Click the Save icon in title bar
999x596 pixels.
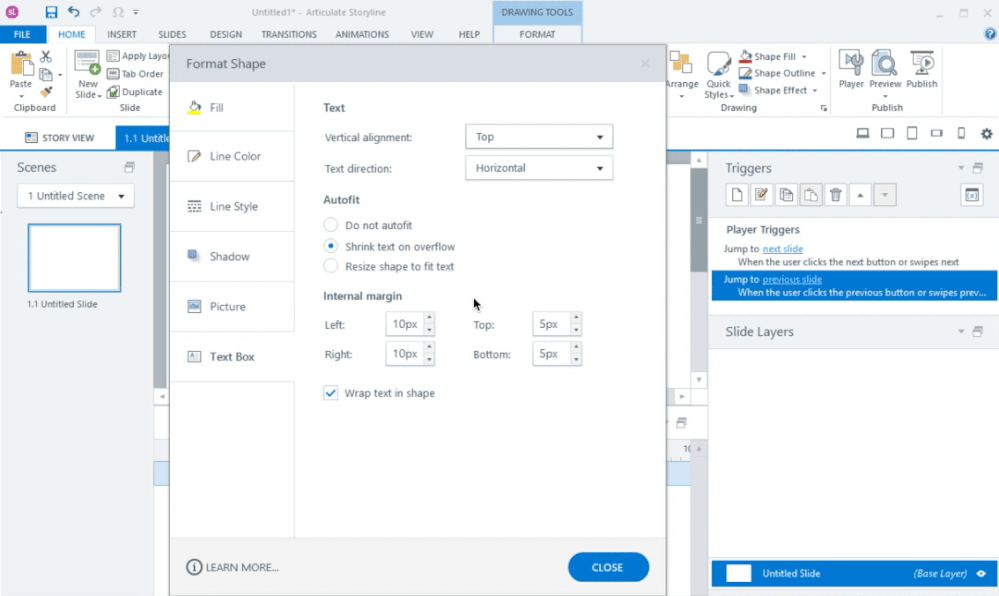[51, 12]
